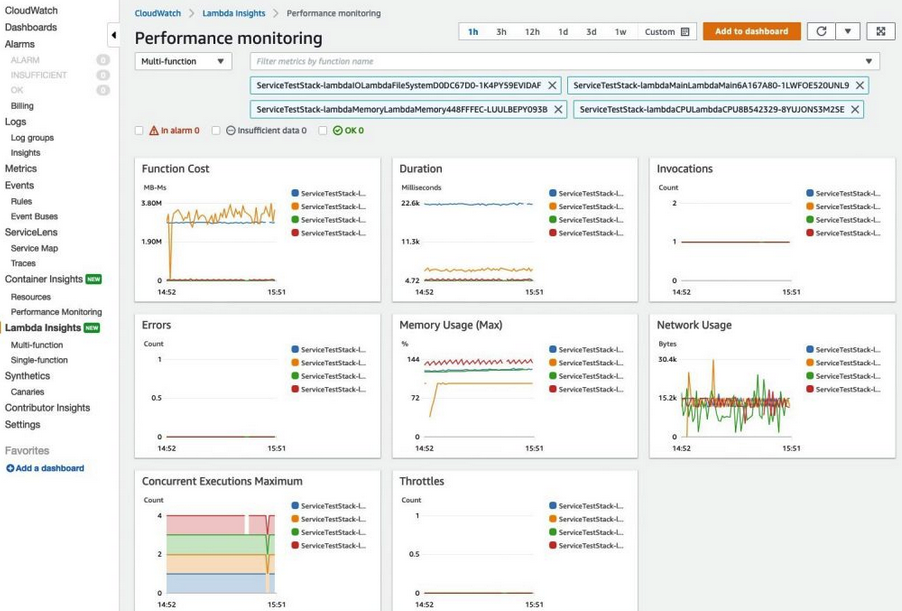902x611 pixels.
Task: Open ServiceLens in the sidebar
Action: click(31, 232)
